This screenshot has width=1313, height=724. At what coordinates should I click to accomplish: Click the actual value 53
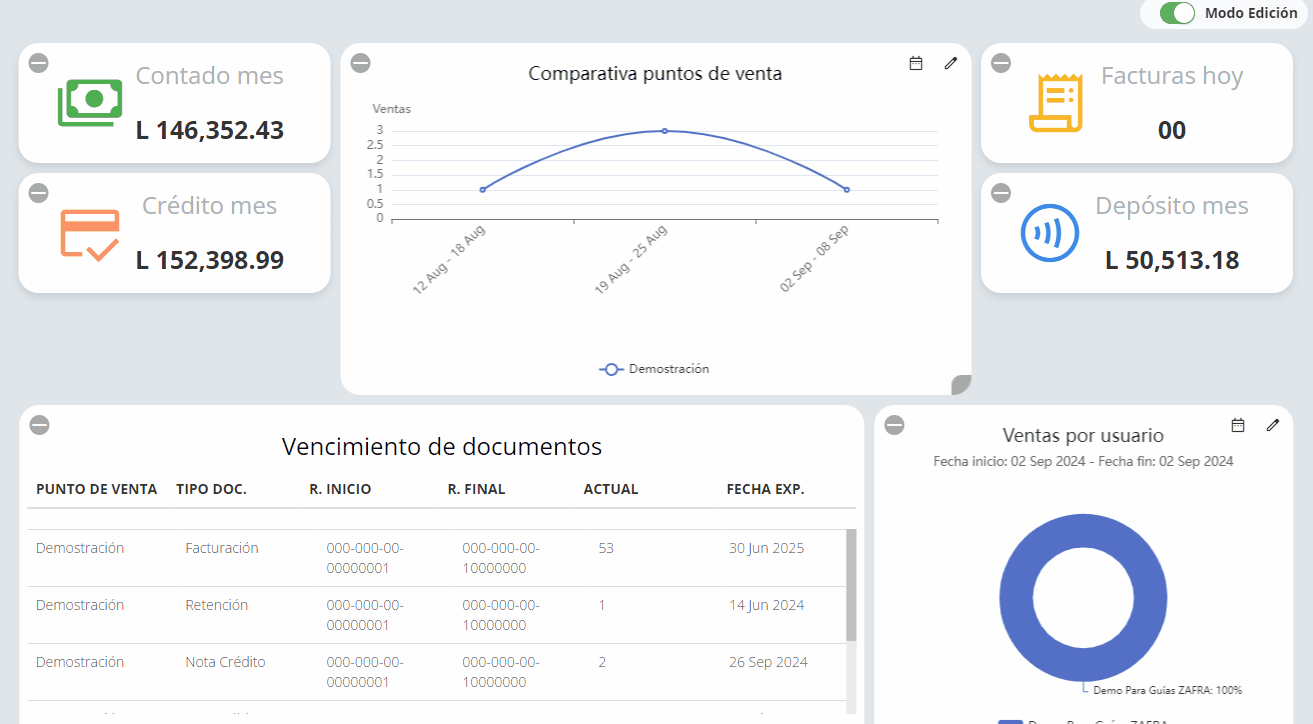coord(606,548)
